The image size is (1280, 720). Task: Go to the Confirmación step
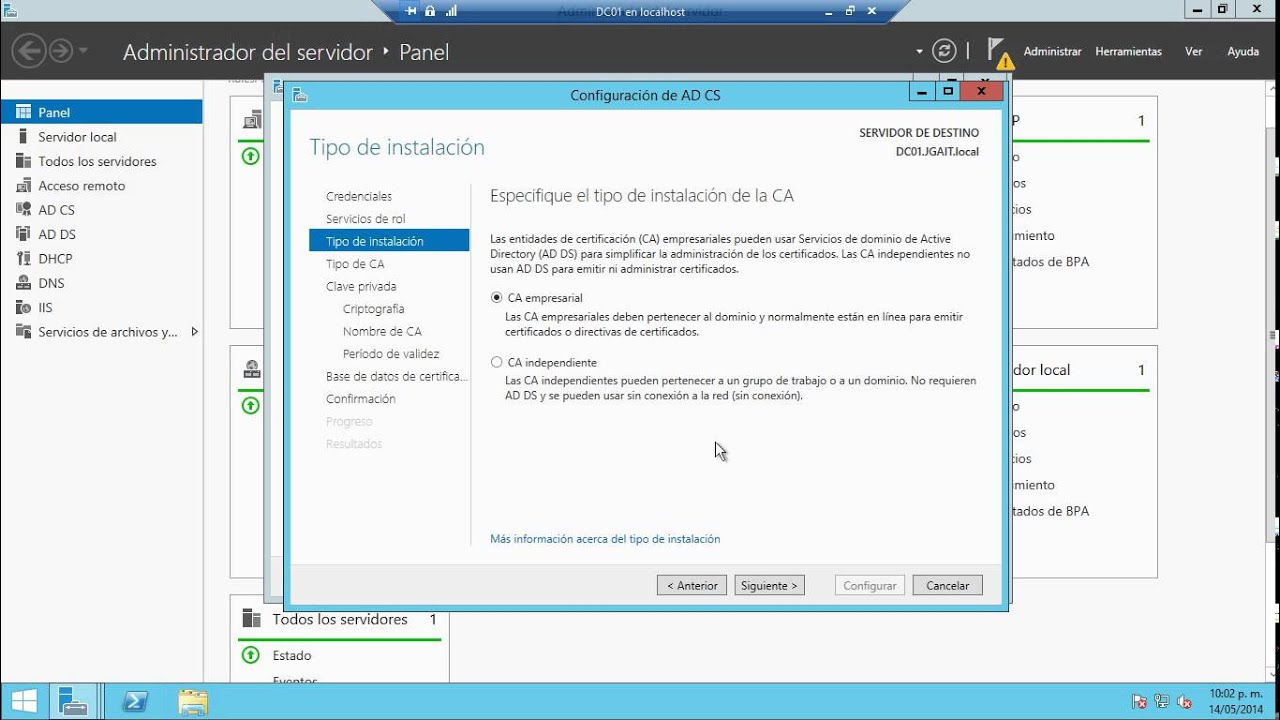(361, 399)
